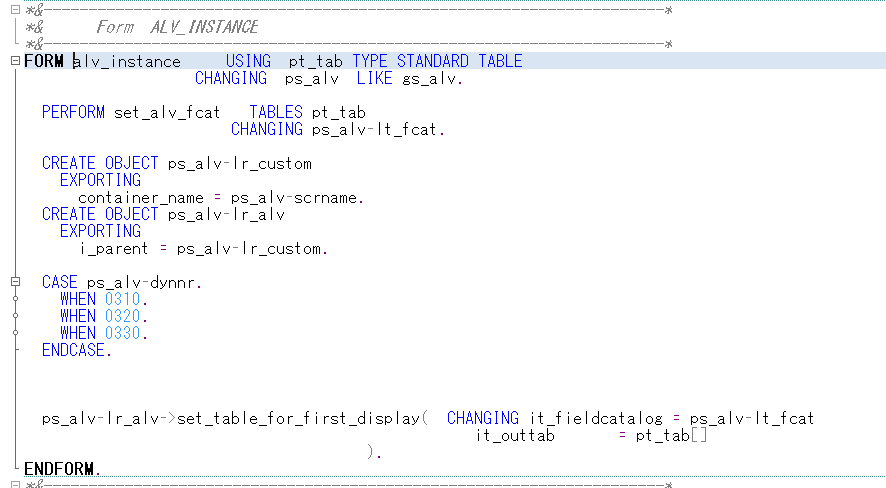Click the WHEN 0330 fold node

pyautogui.click(x=15, y=332)
